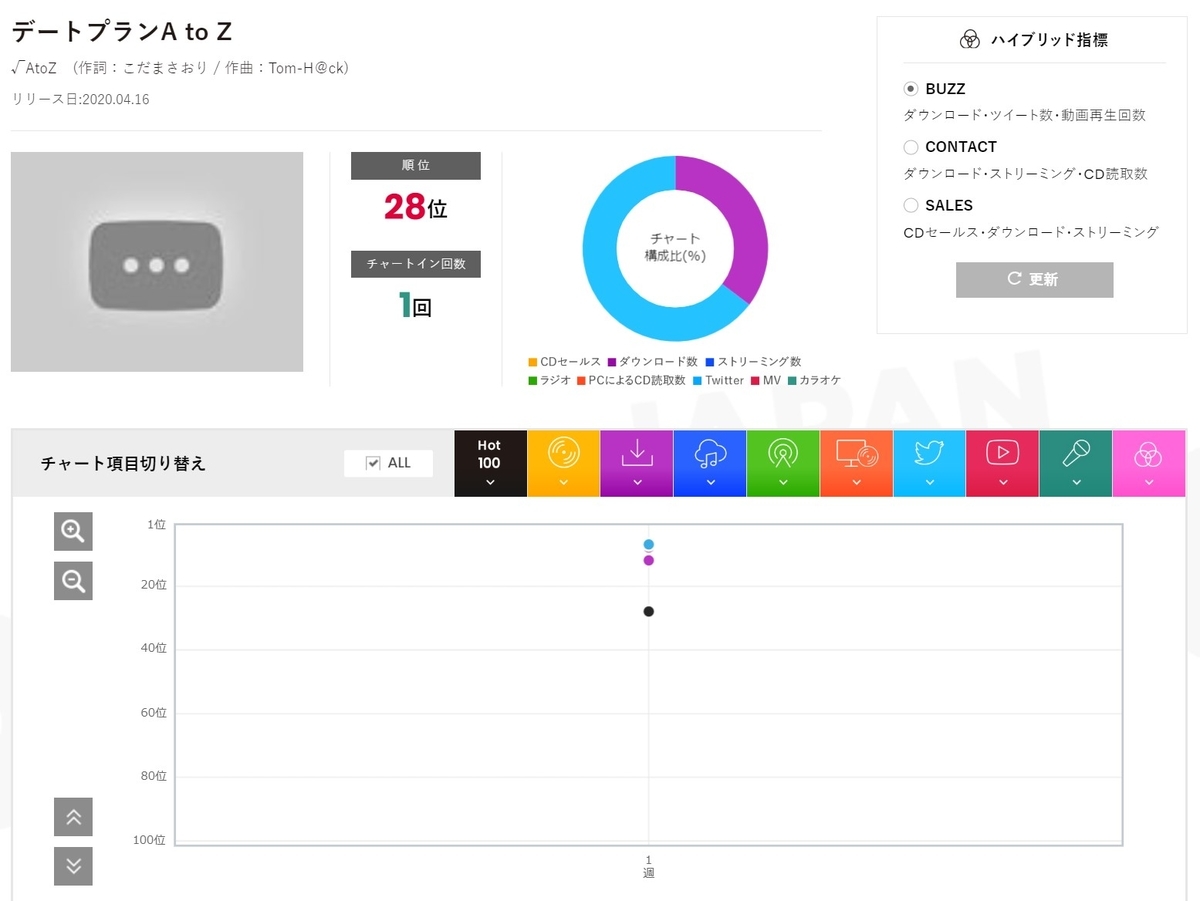Toggle the purple download icon tab
Image resolution: width=1200 pixels, height=901 pixels.
click(637, 463)
